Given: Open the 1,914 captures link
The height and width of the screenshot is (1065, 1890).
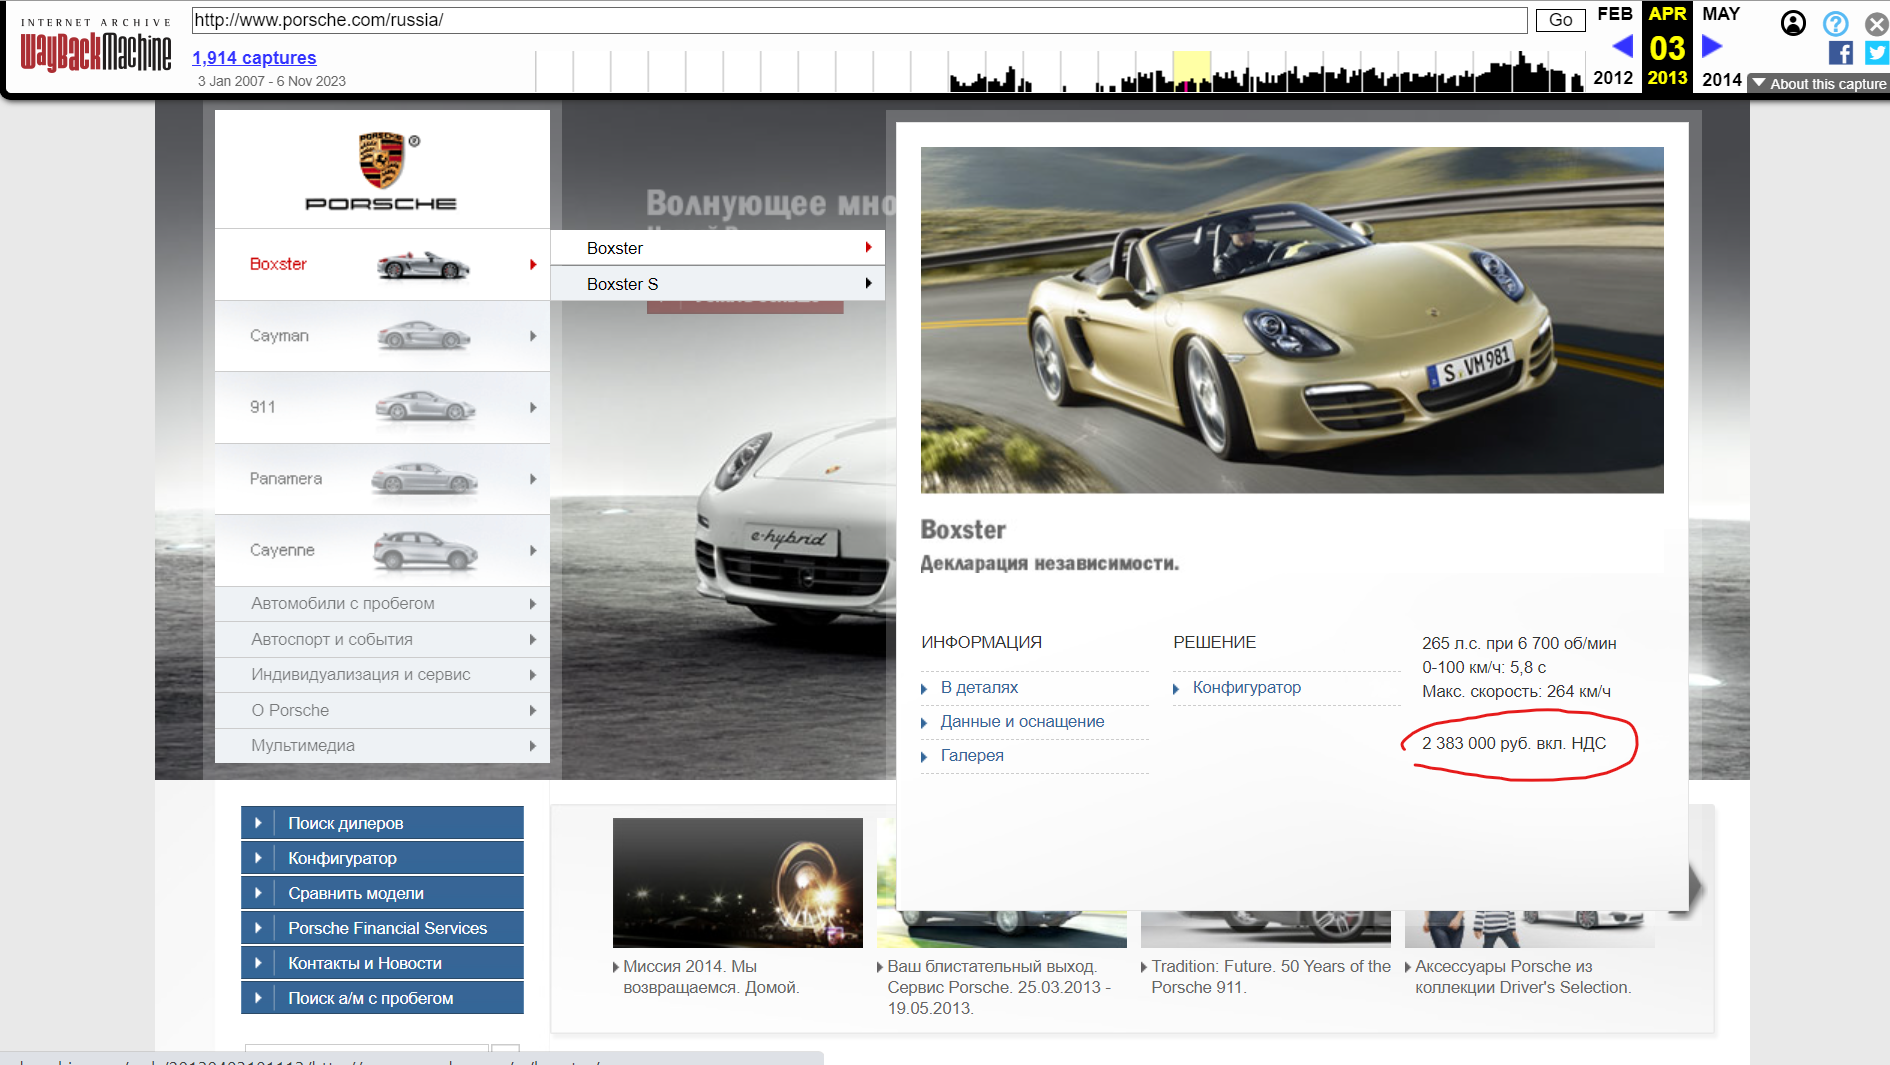Looking at the screenshot, I should [x=254, y=58].
